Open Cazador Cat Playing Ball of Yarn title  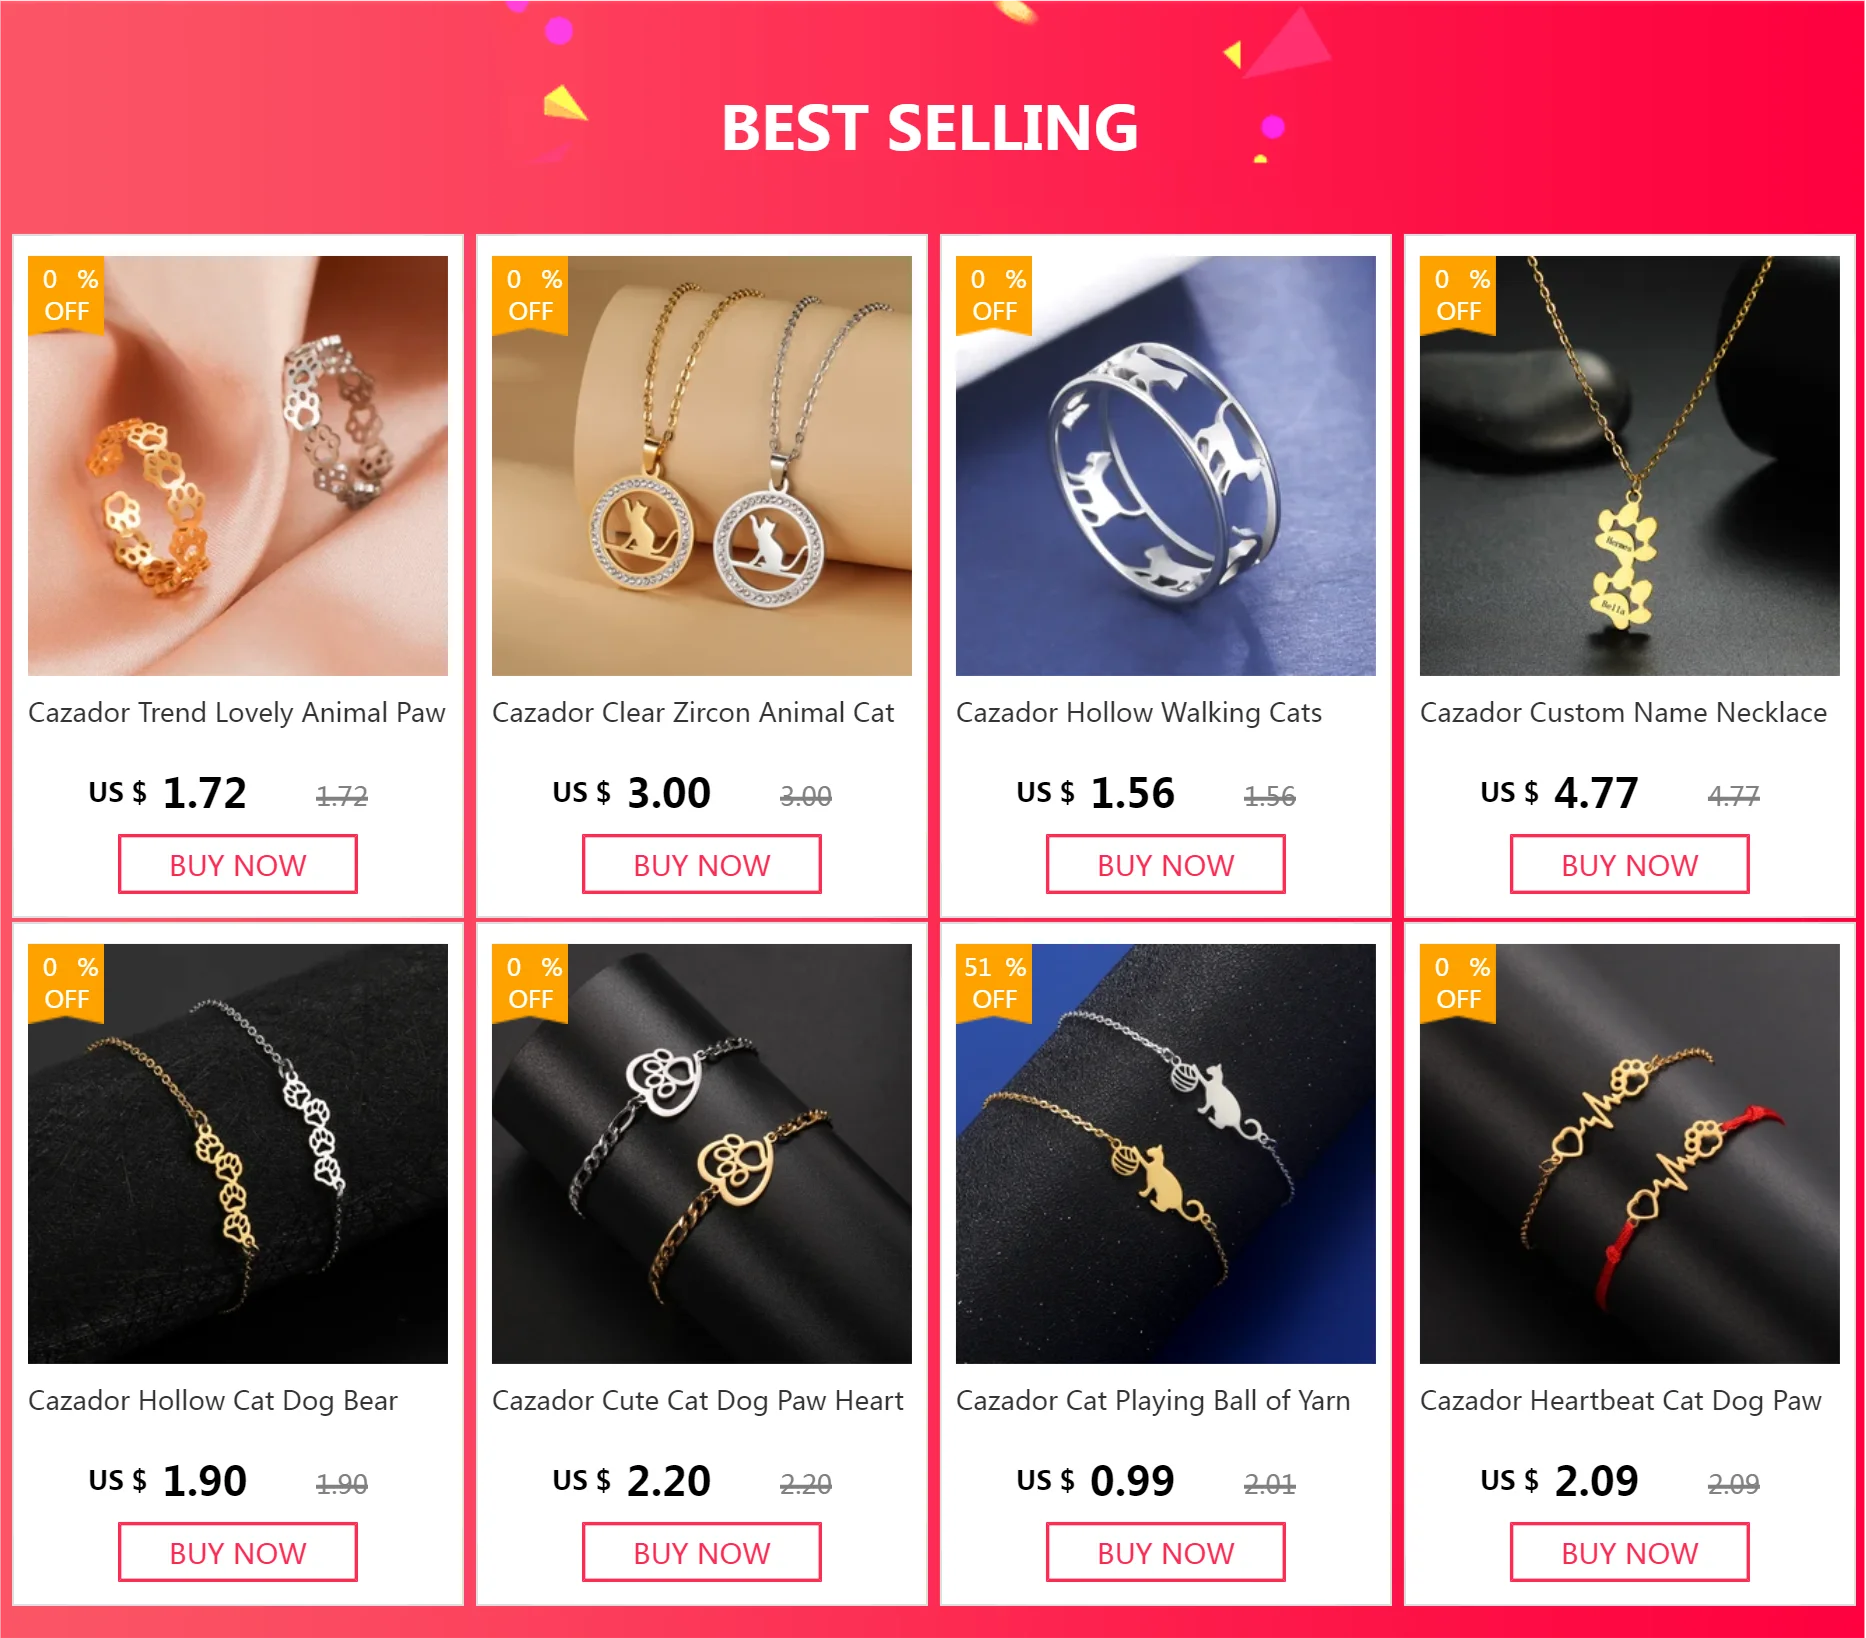(1153, 1401)
